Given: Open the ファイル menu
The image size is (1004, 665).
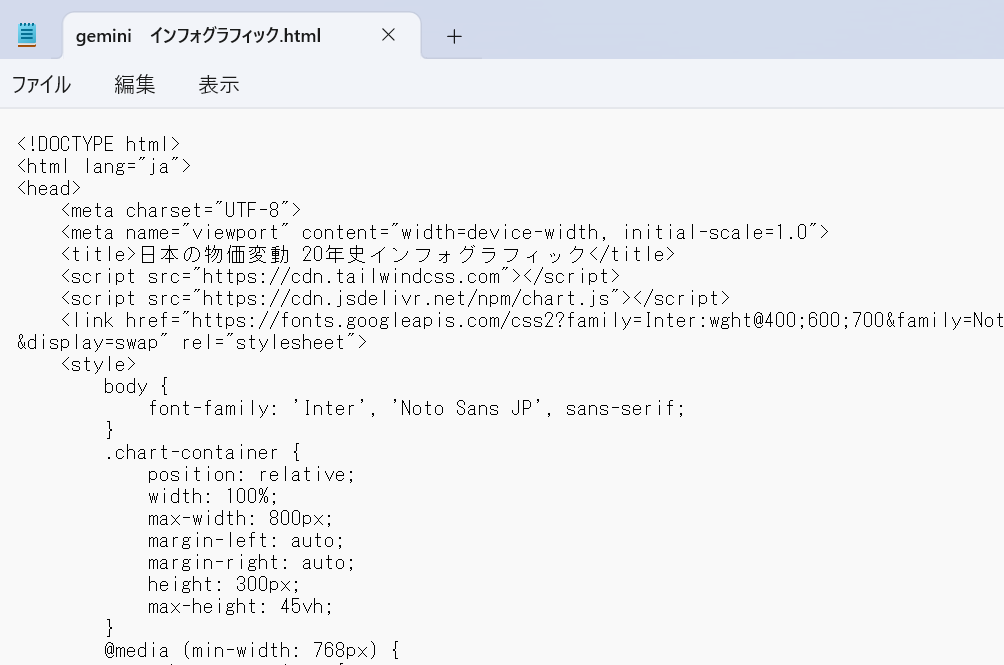Looking at the screenshot, I should [x=41, y=85].
